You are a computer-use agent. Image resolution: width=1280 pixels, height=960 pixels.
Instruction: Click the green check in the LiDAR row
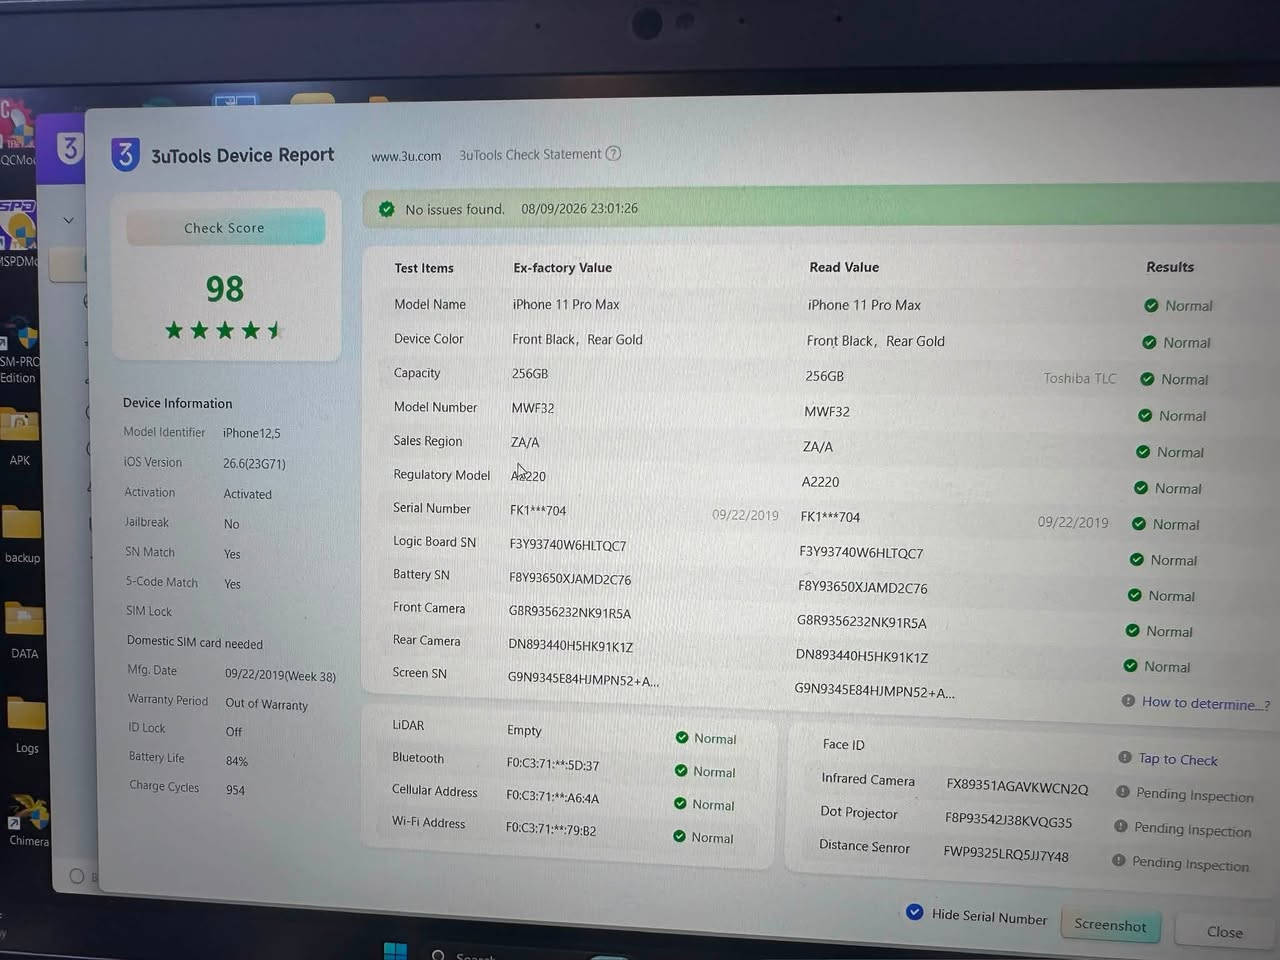(682, 737)
